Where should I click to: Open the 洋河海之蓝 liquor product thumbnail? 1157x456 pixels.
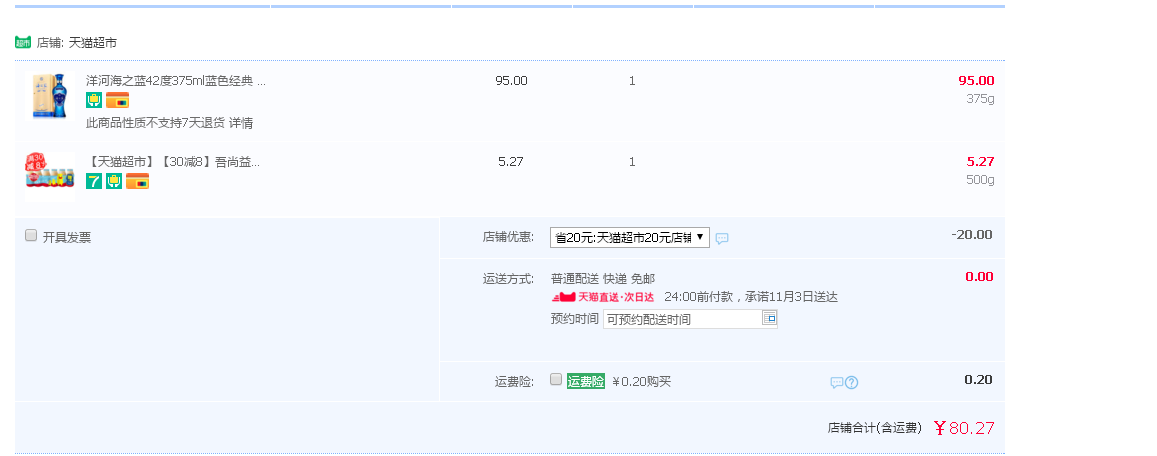point(50,96)
